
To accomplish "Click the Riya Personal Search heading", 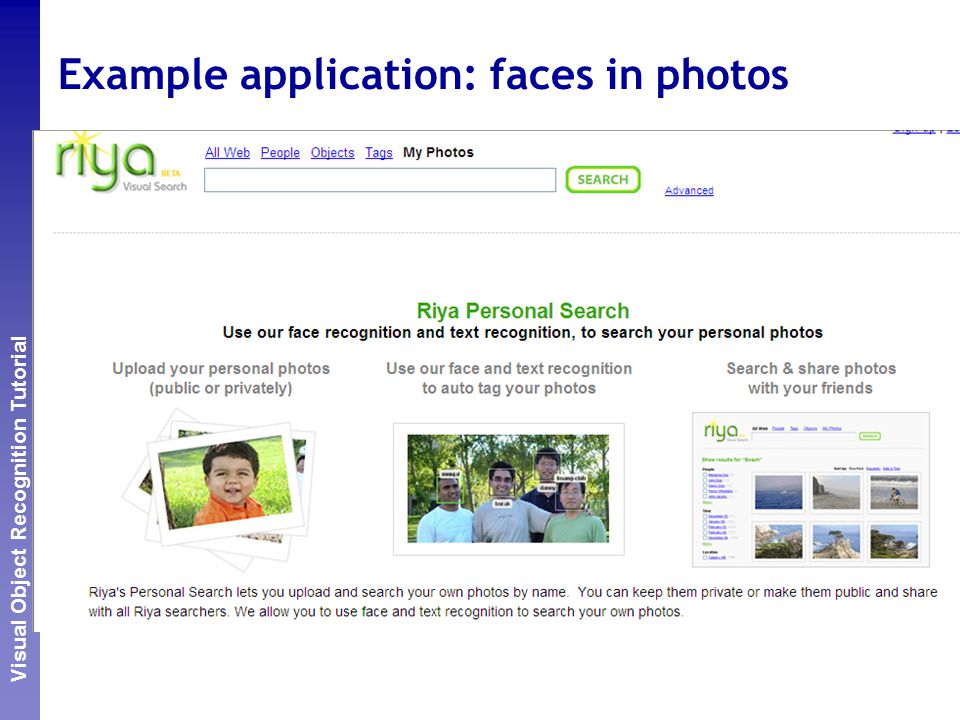I will (x=523, y=311).
